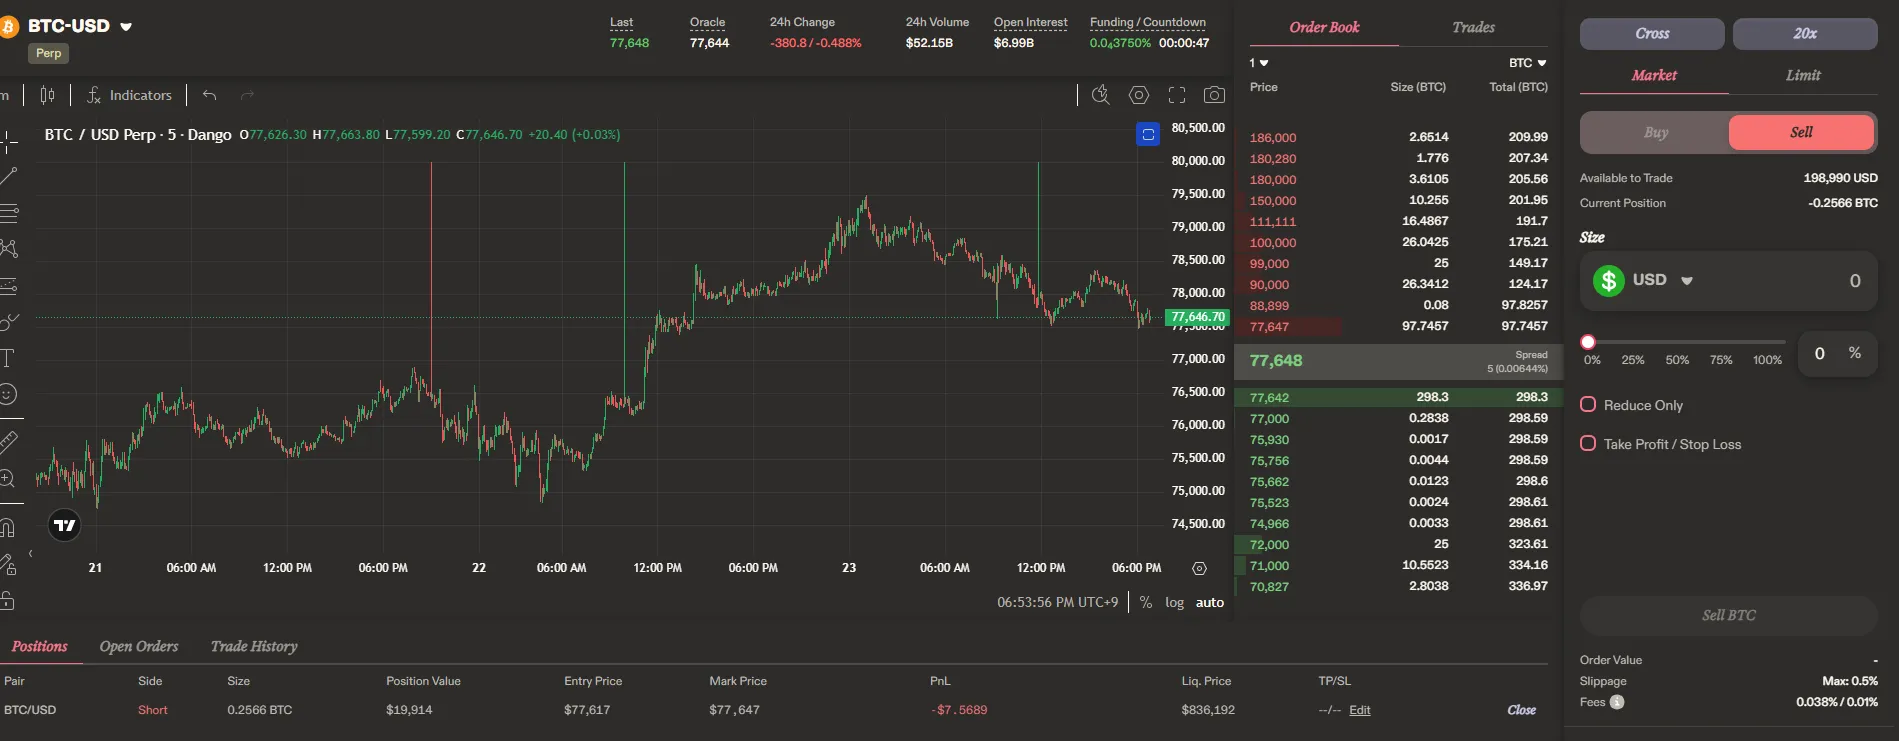This screenshot has height=741, width=1899.
Task: Toggle log scale on the chart
Action: click(x=1174, y=602)
